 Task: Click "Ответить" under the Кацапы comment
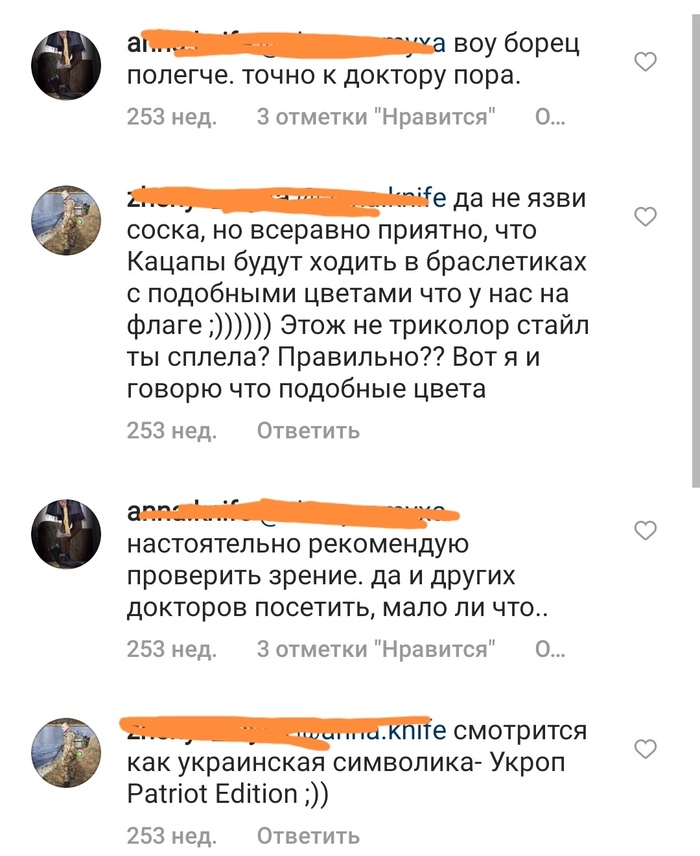coord(309,431)
